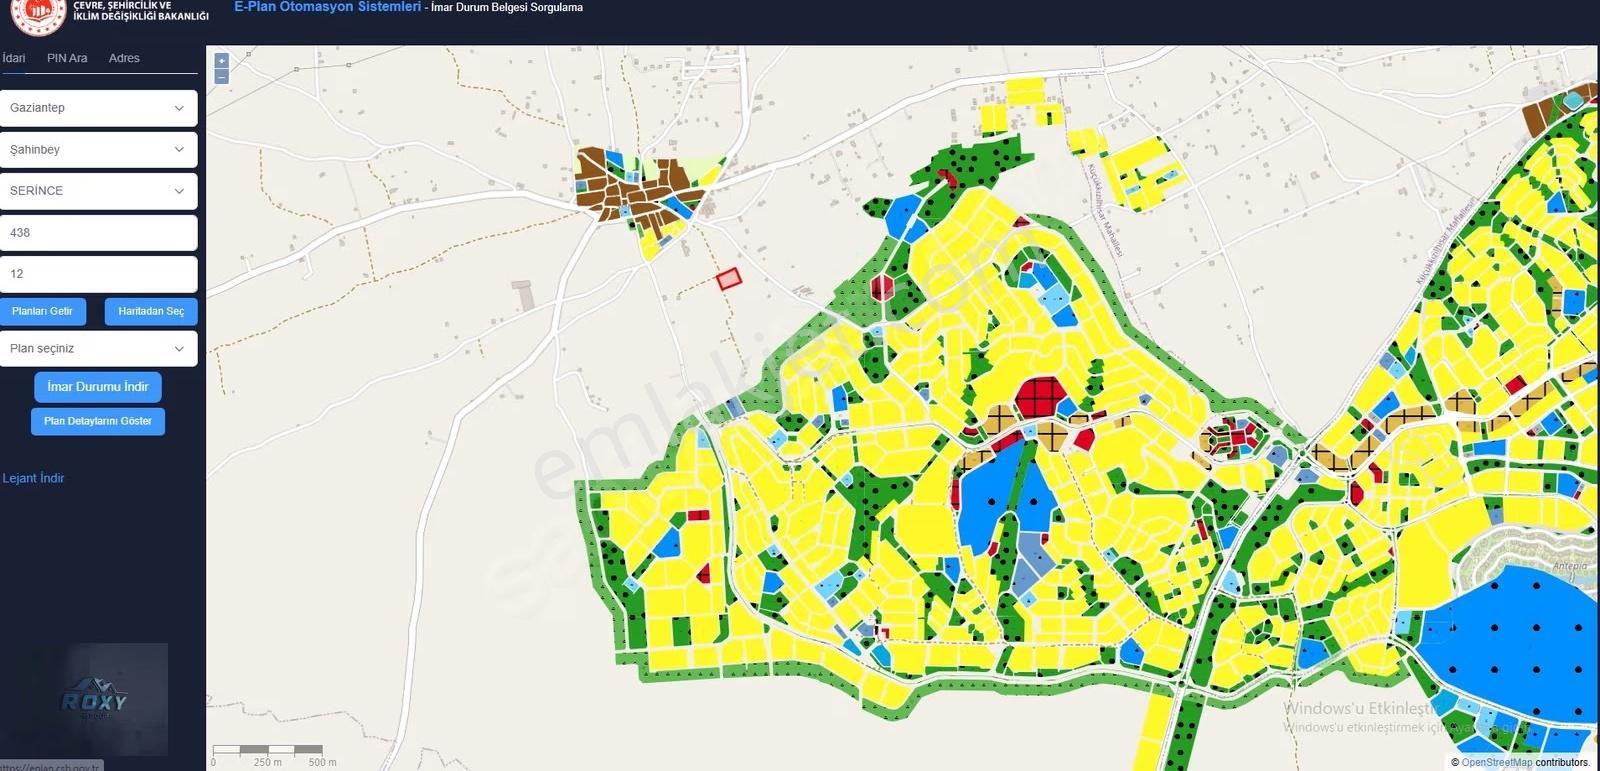
Task: Switch to the İdari tab
Action: click(14, 58)
